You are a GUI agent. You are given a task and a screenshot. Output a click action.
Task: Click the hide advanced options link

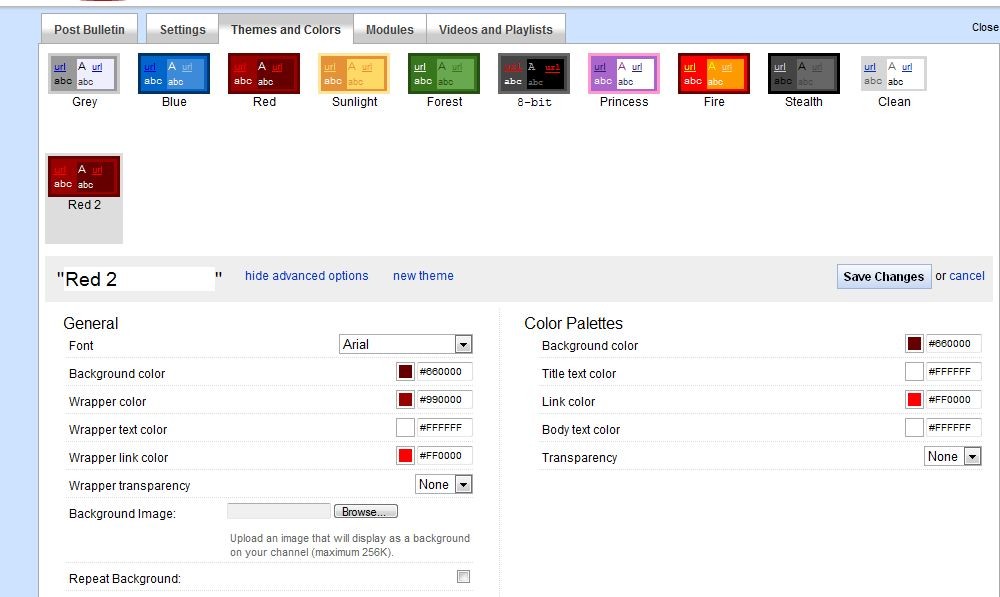click(306, 276)
